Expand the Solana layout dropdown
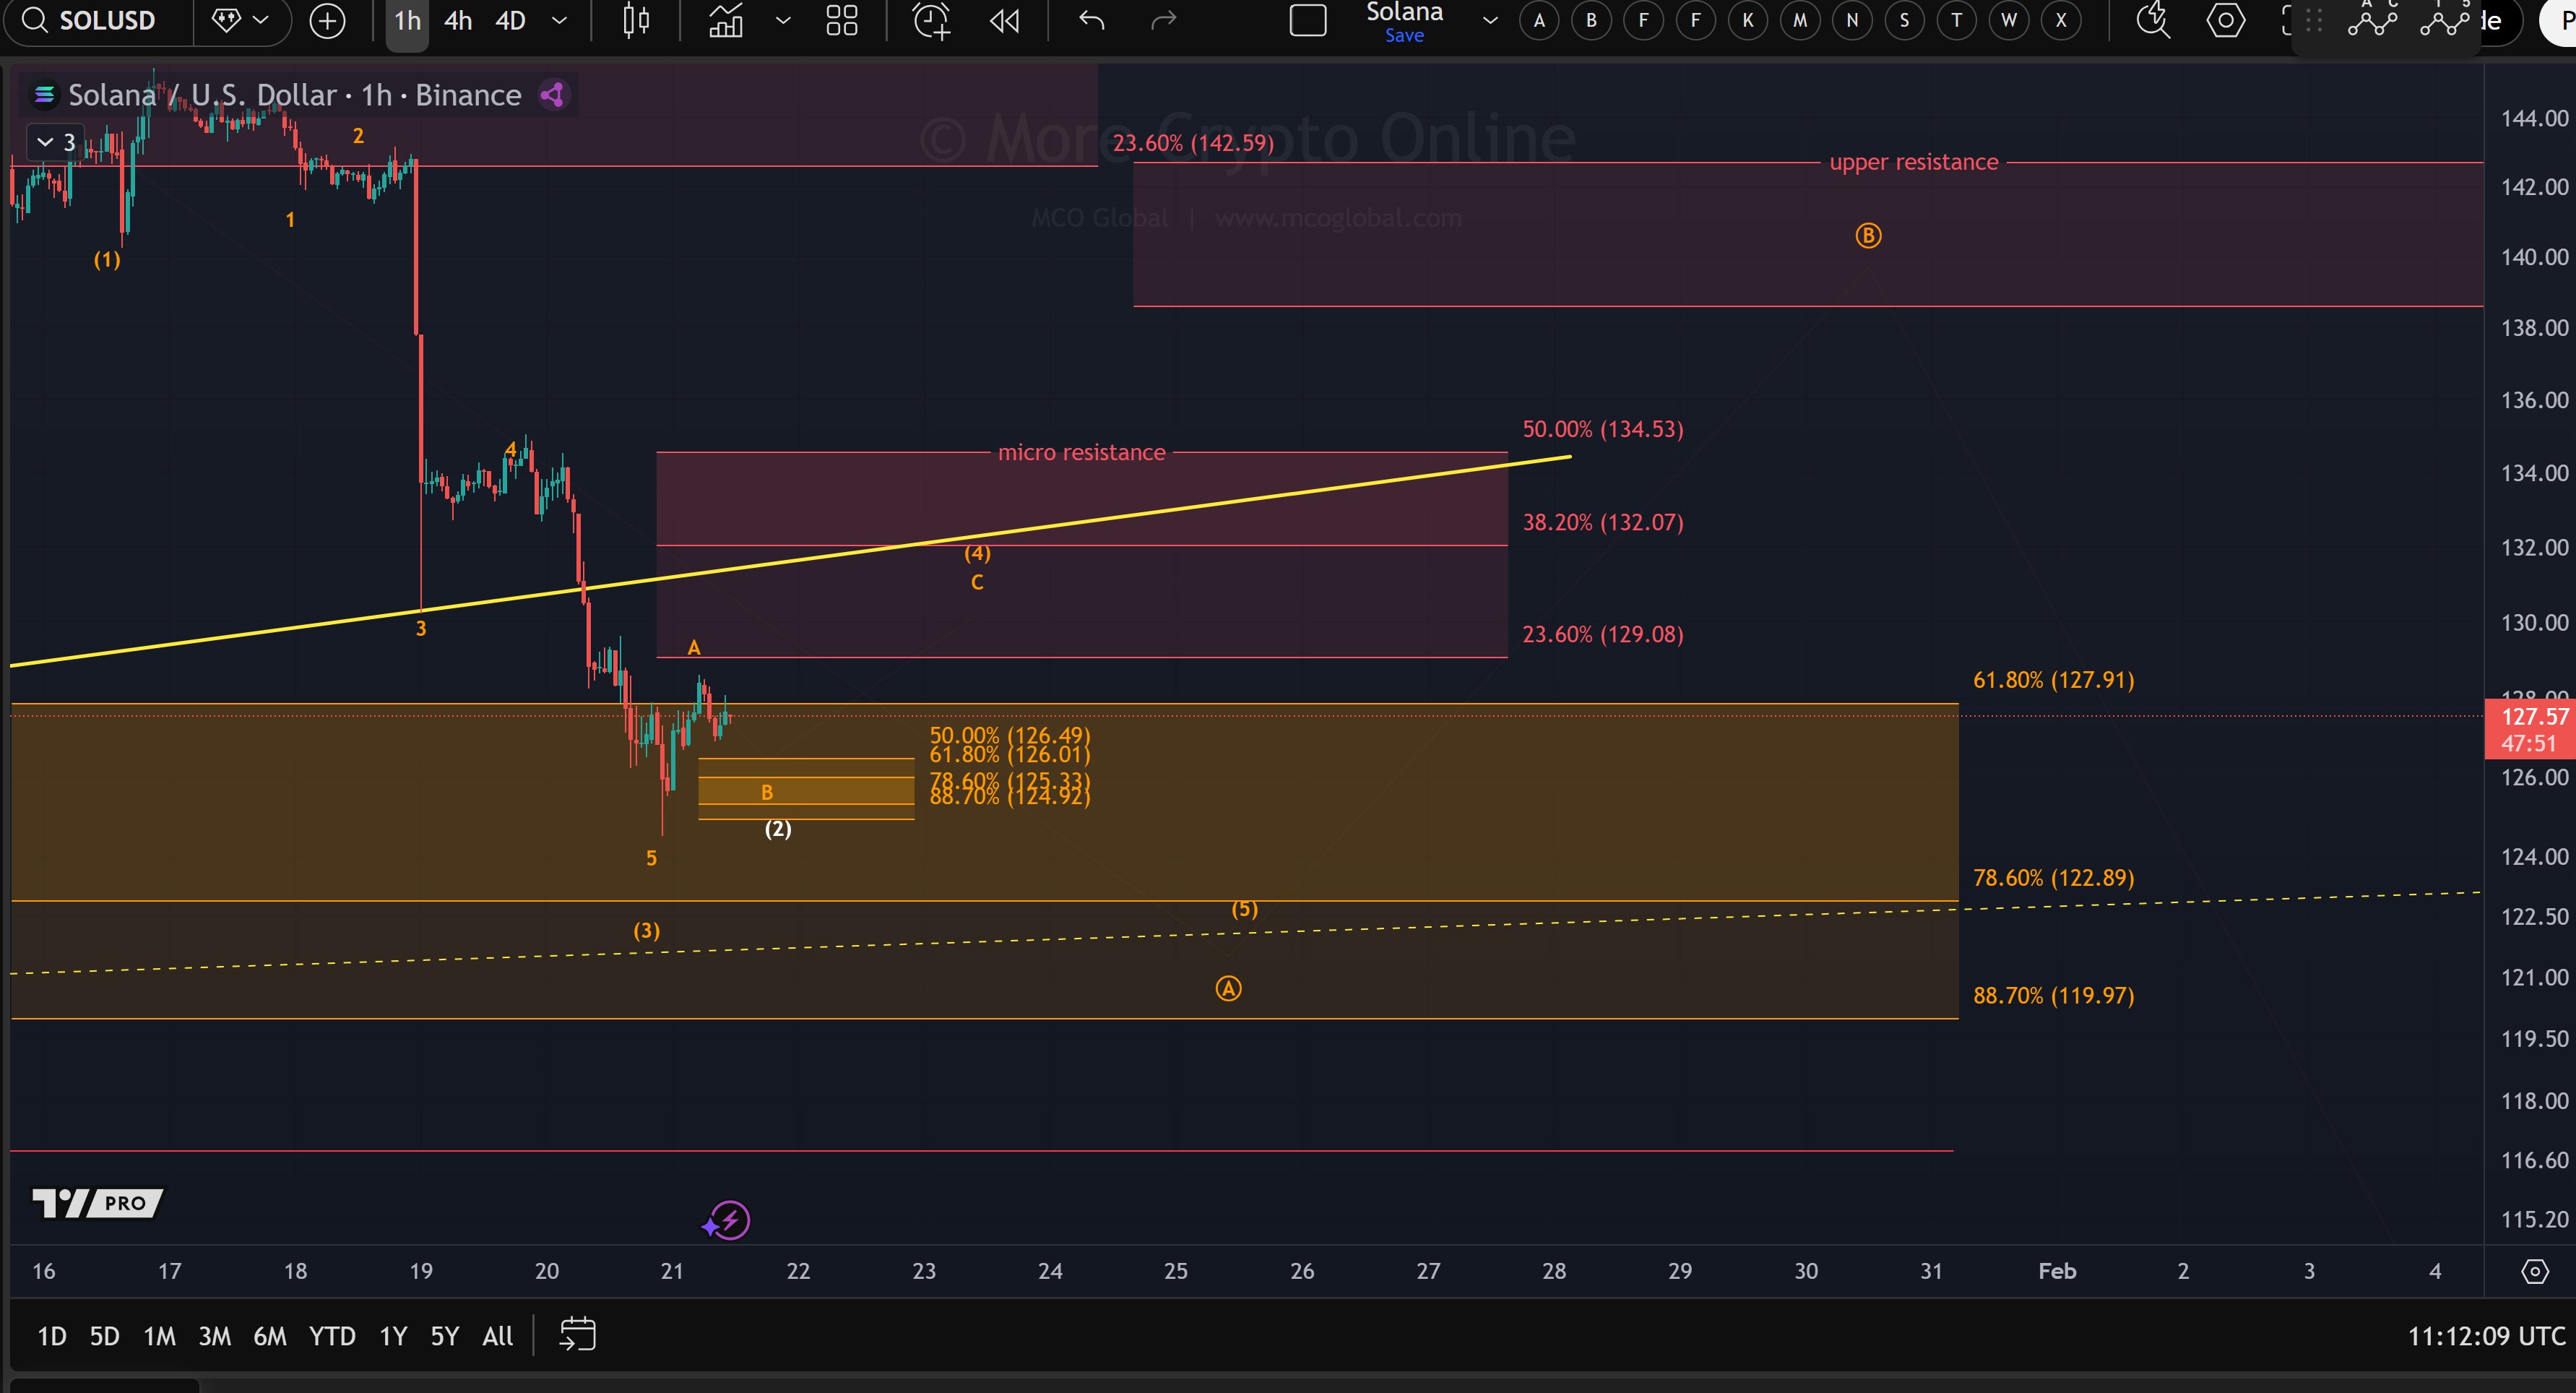This screenshot has height=1393, width=2576. [x=1488, y=20]
